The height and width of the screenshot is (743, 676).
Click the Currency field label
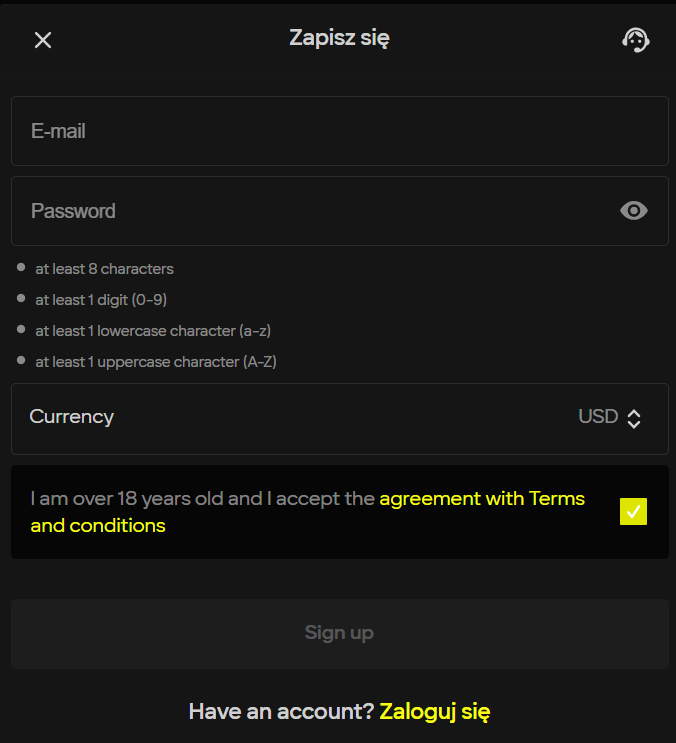(72, 417)
